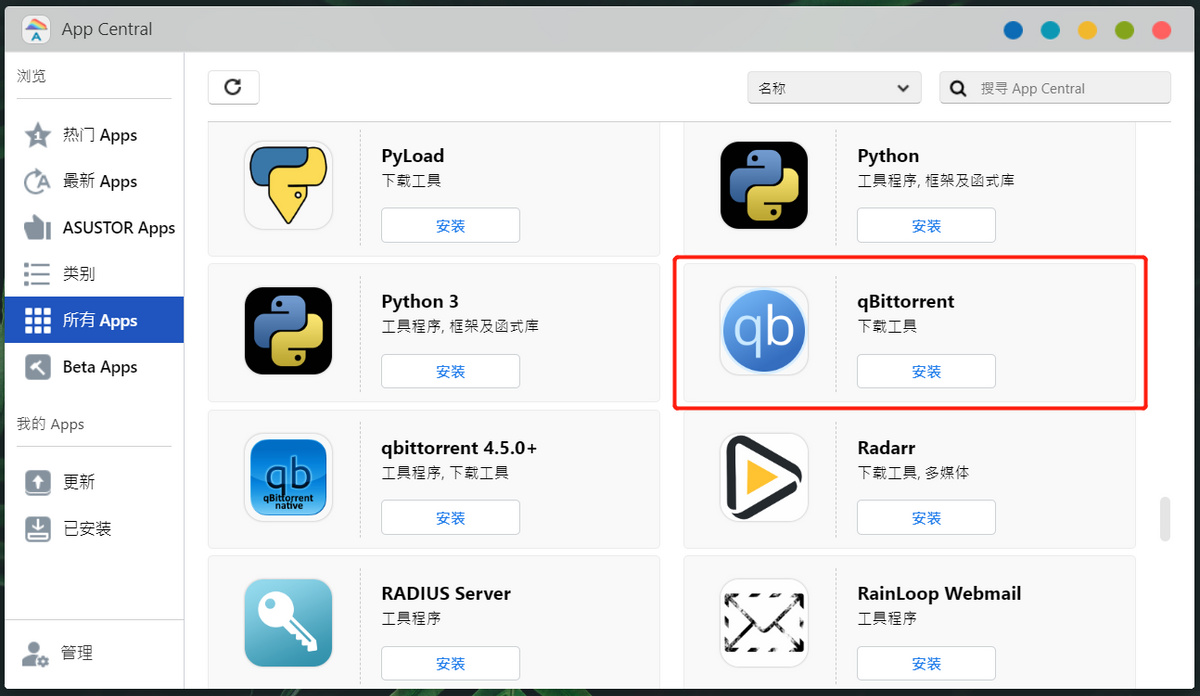This screenshot has height=696, width=1200.
Task: Click the App Central logo icon
Action: click(36, 29)
